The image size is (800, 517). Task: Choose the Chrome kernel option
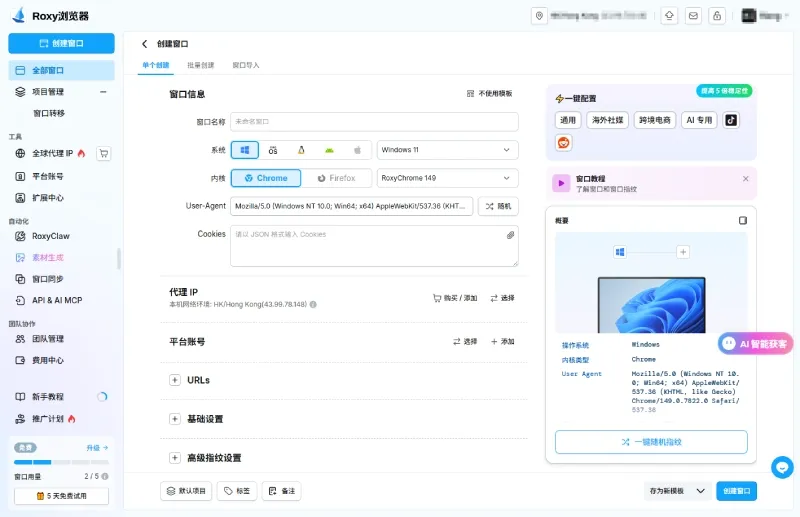pyautogui.click(x=266, y=178)
